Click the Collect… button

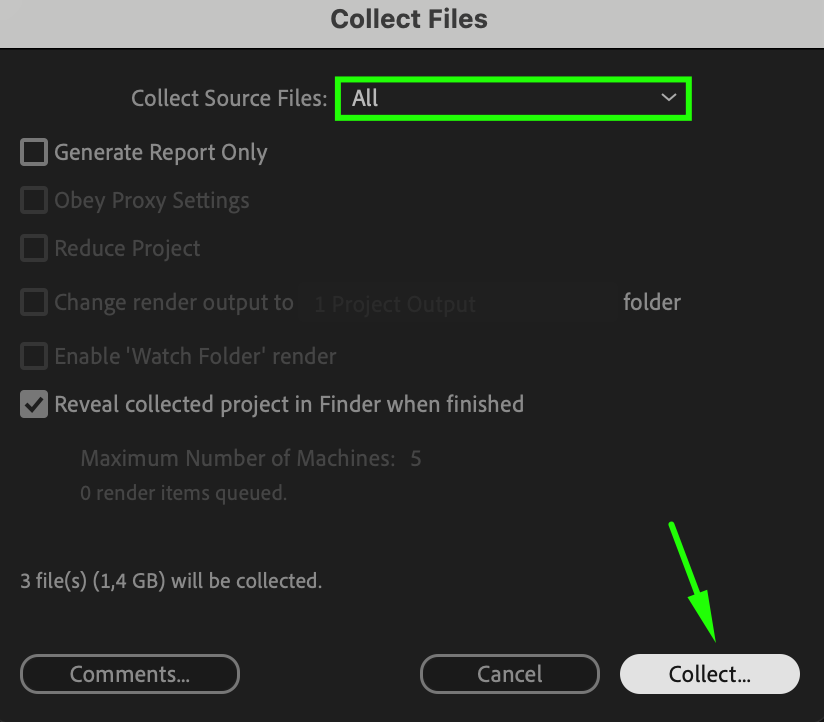pos(710,674)
